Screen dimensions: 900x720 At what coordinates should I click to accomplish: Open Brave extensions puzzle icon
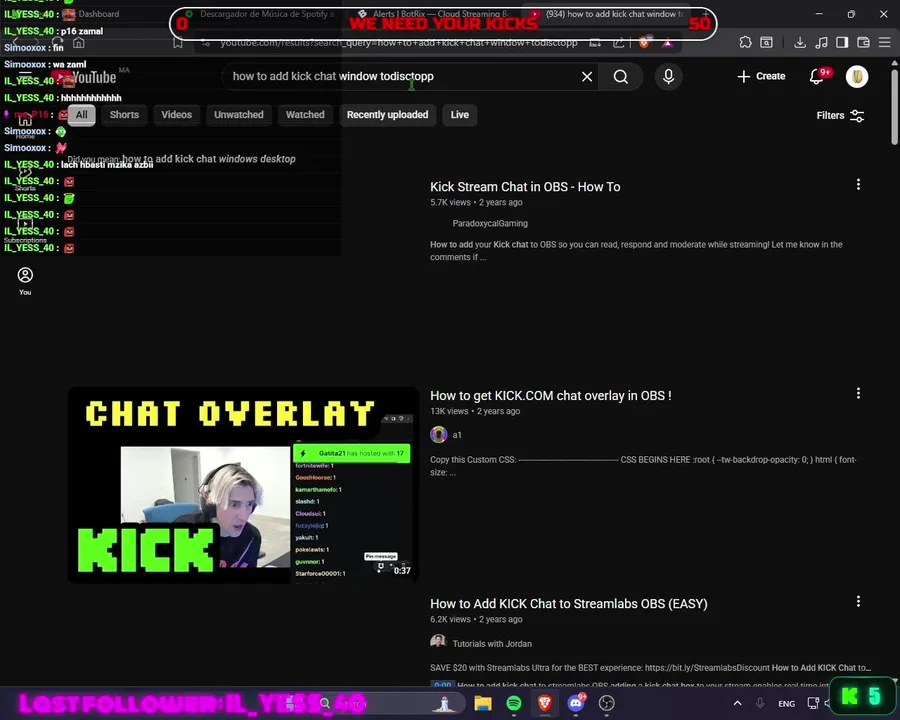pos(745,42)
